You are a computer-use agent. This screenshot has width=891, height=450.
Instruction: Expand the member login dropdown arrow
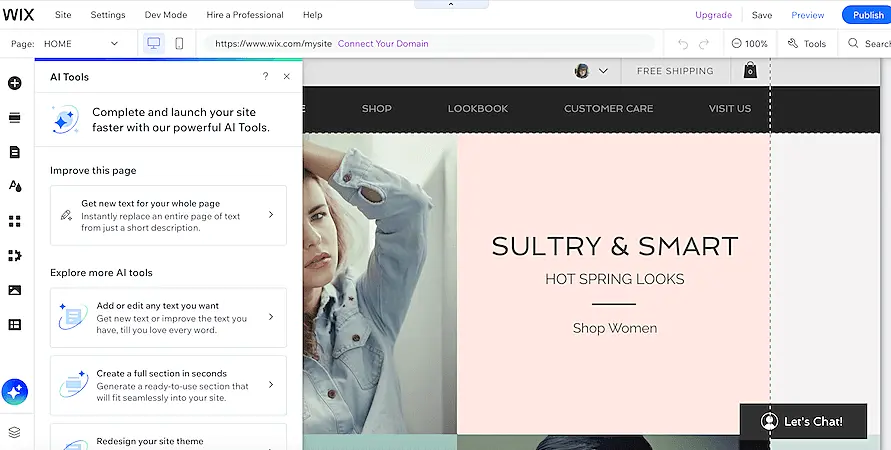603,71
